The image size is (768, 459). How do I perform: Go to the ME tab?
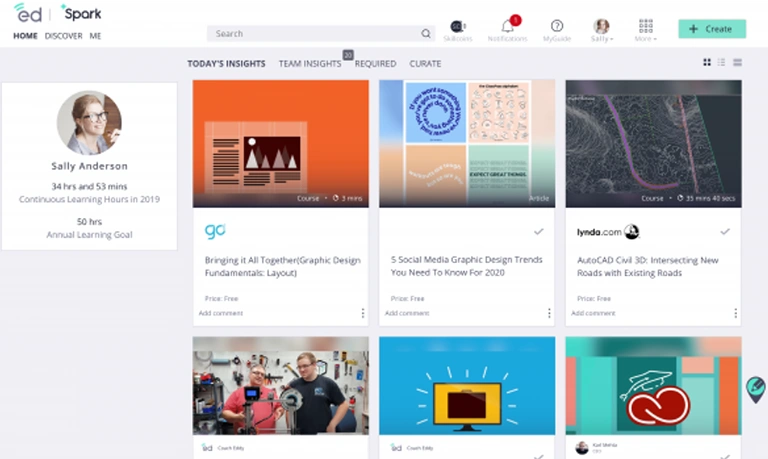[x=95, y=36]
